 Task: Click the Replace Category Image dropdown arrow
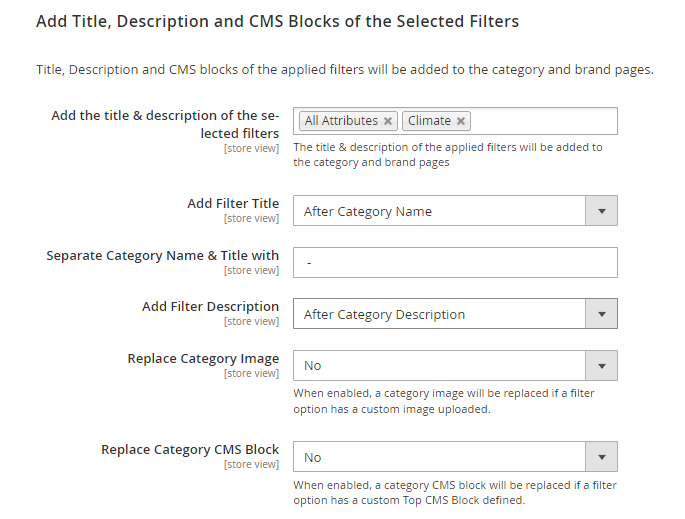click(602, 366)
